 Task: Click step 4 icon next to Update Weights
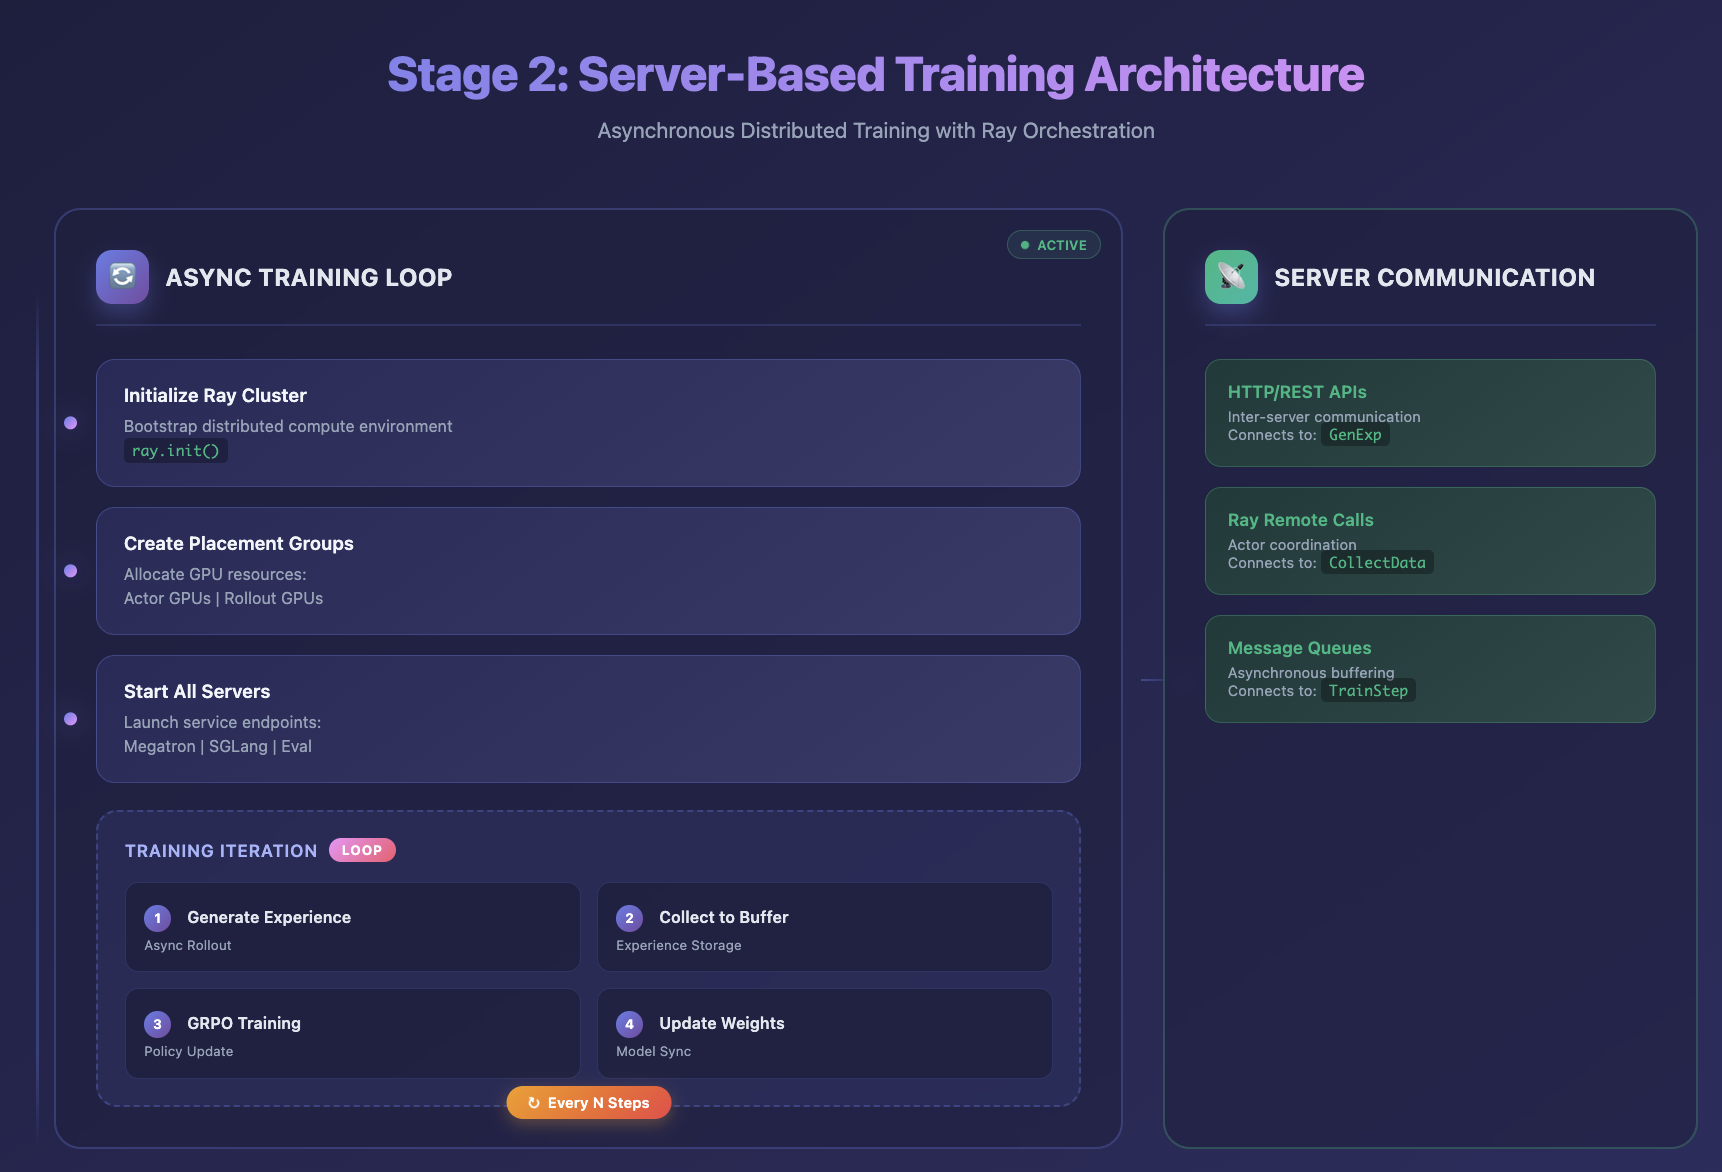630,1023
